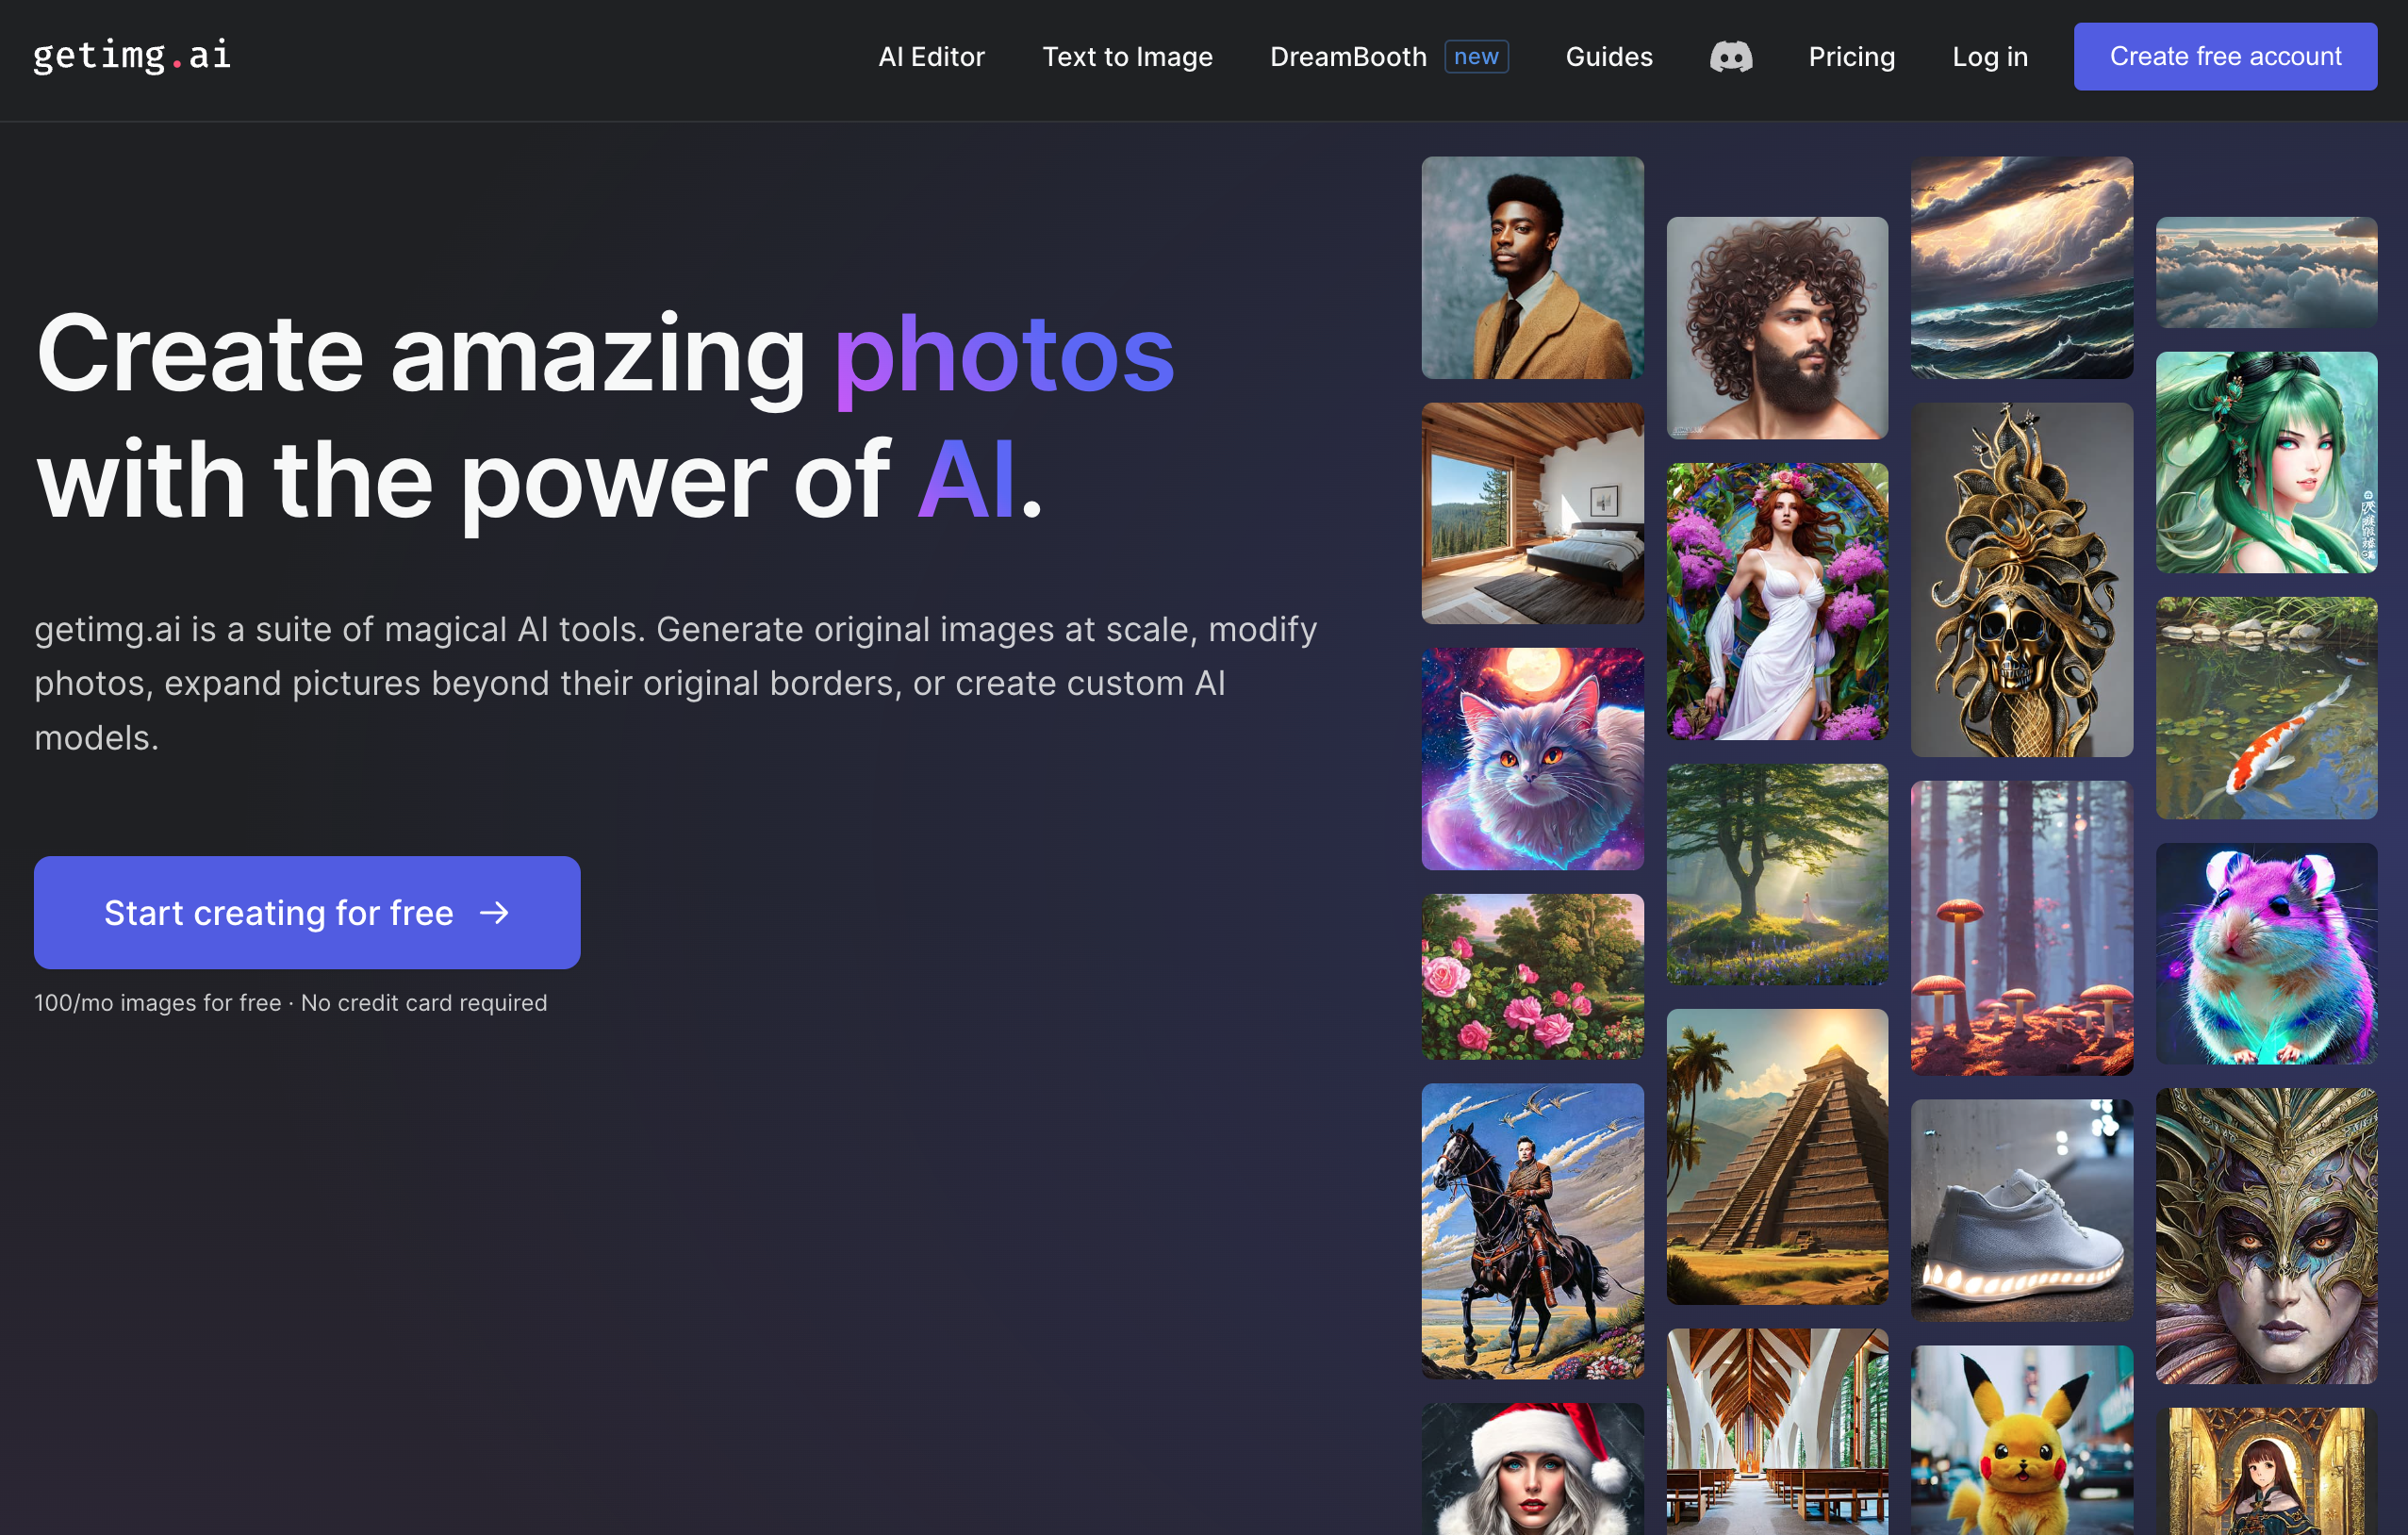The width and height of the screenshot is (2408, 1535).
Task: Open the clouds skyscape thumbnail
Action: tap(2266, 272)
